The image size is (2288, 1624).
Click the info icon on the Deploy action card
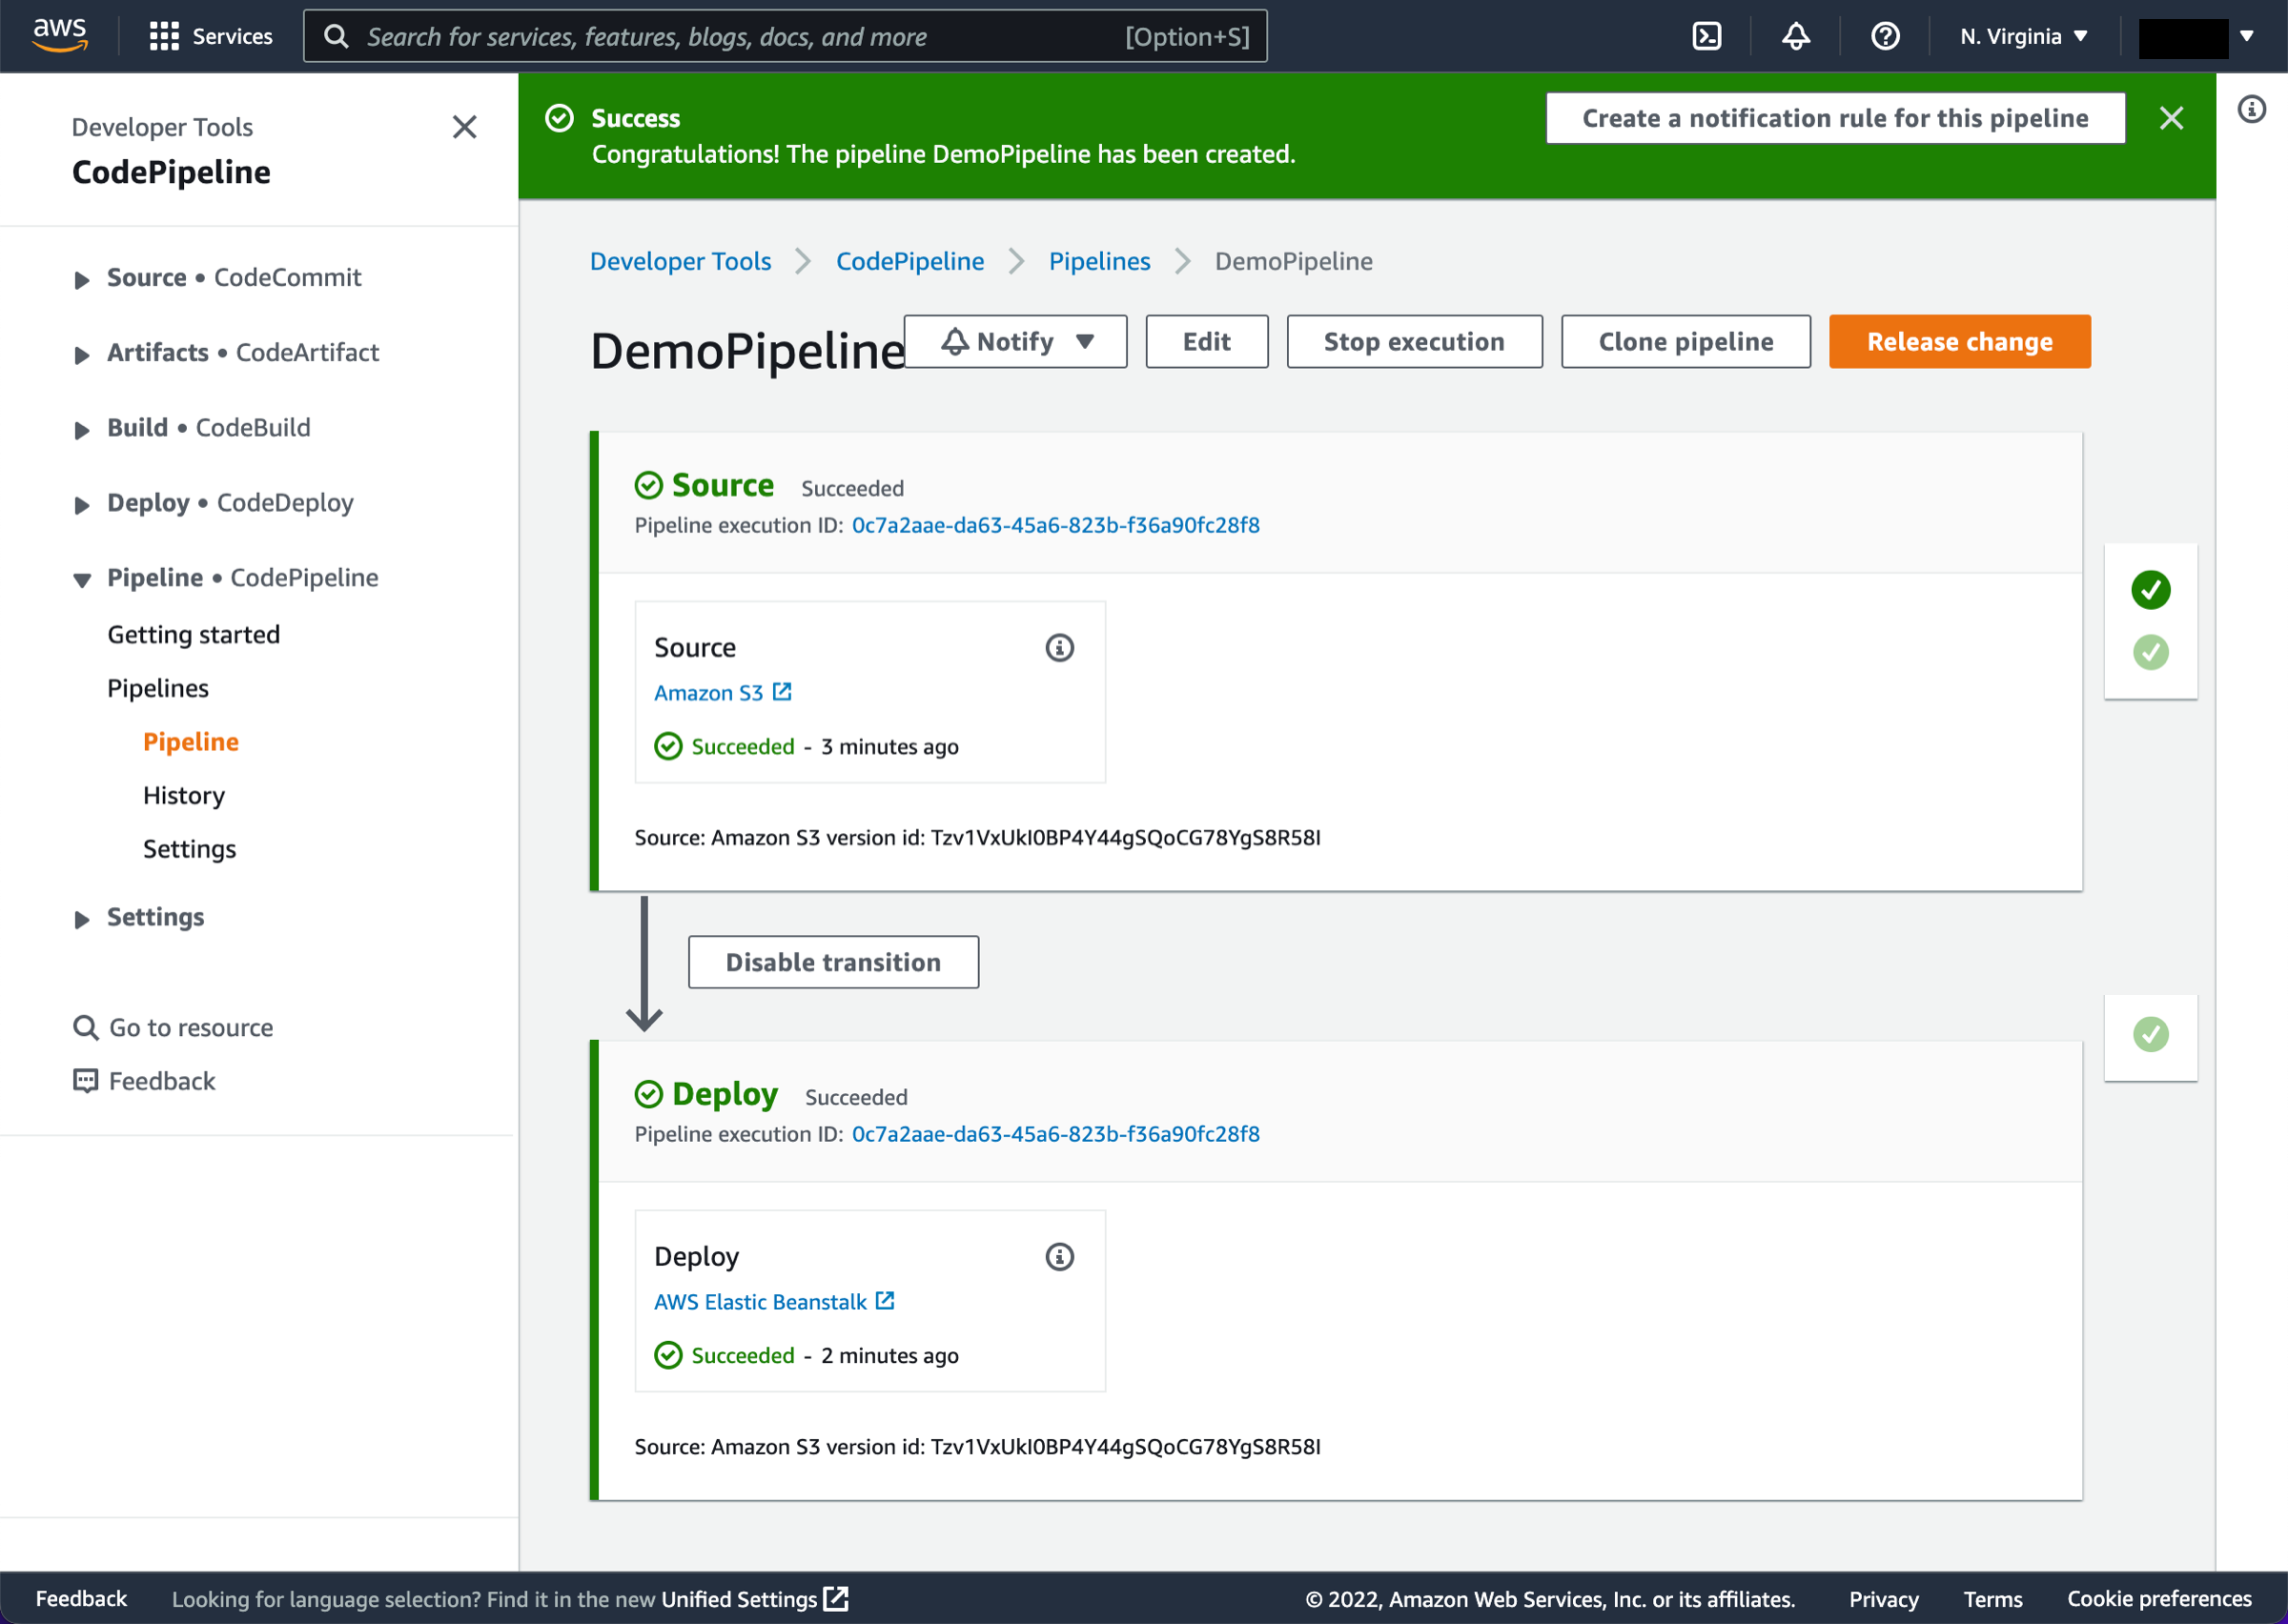pos(1059,1257)
